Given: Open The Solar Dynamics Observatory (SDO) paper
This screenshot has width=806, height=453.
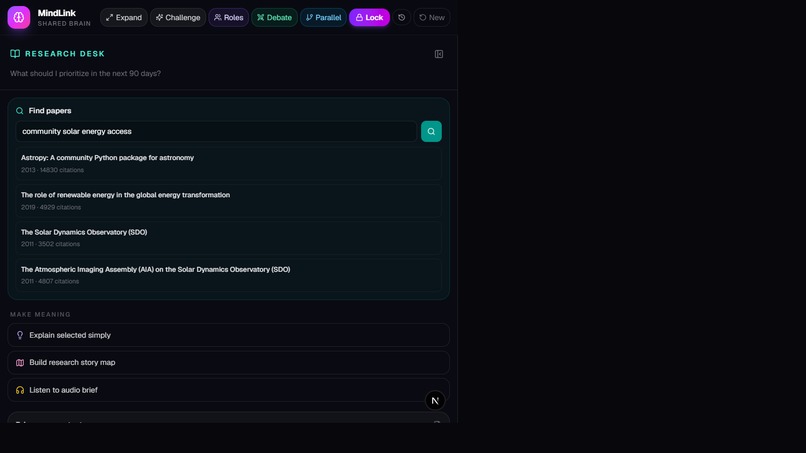Looking at the screenshot, I should [229, 238].
